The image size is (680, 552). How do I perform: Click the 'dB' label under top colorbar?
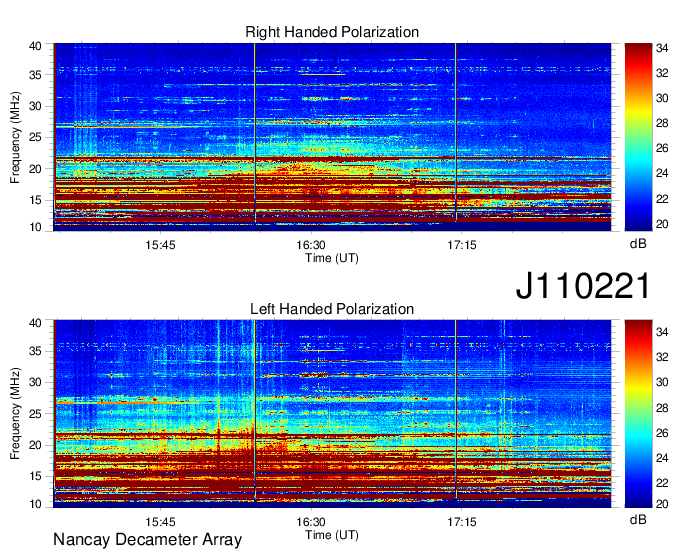pos(638,244)
